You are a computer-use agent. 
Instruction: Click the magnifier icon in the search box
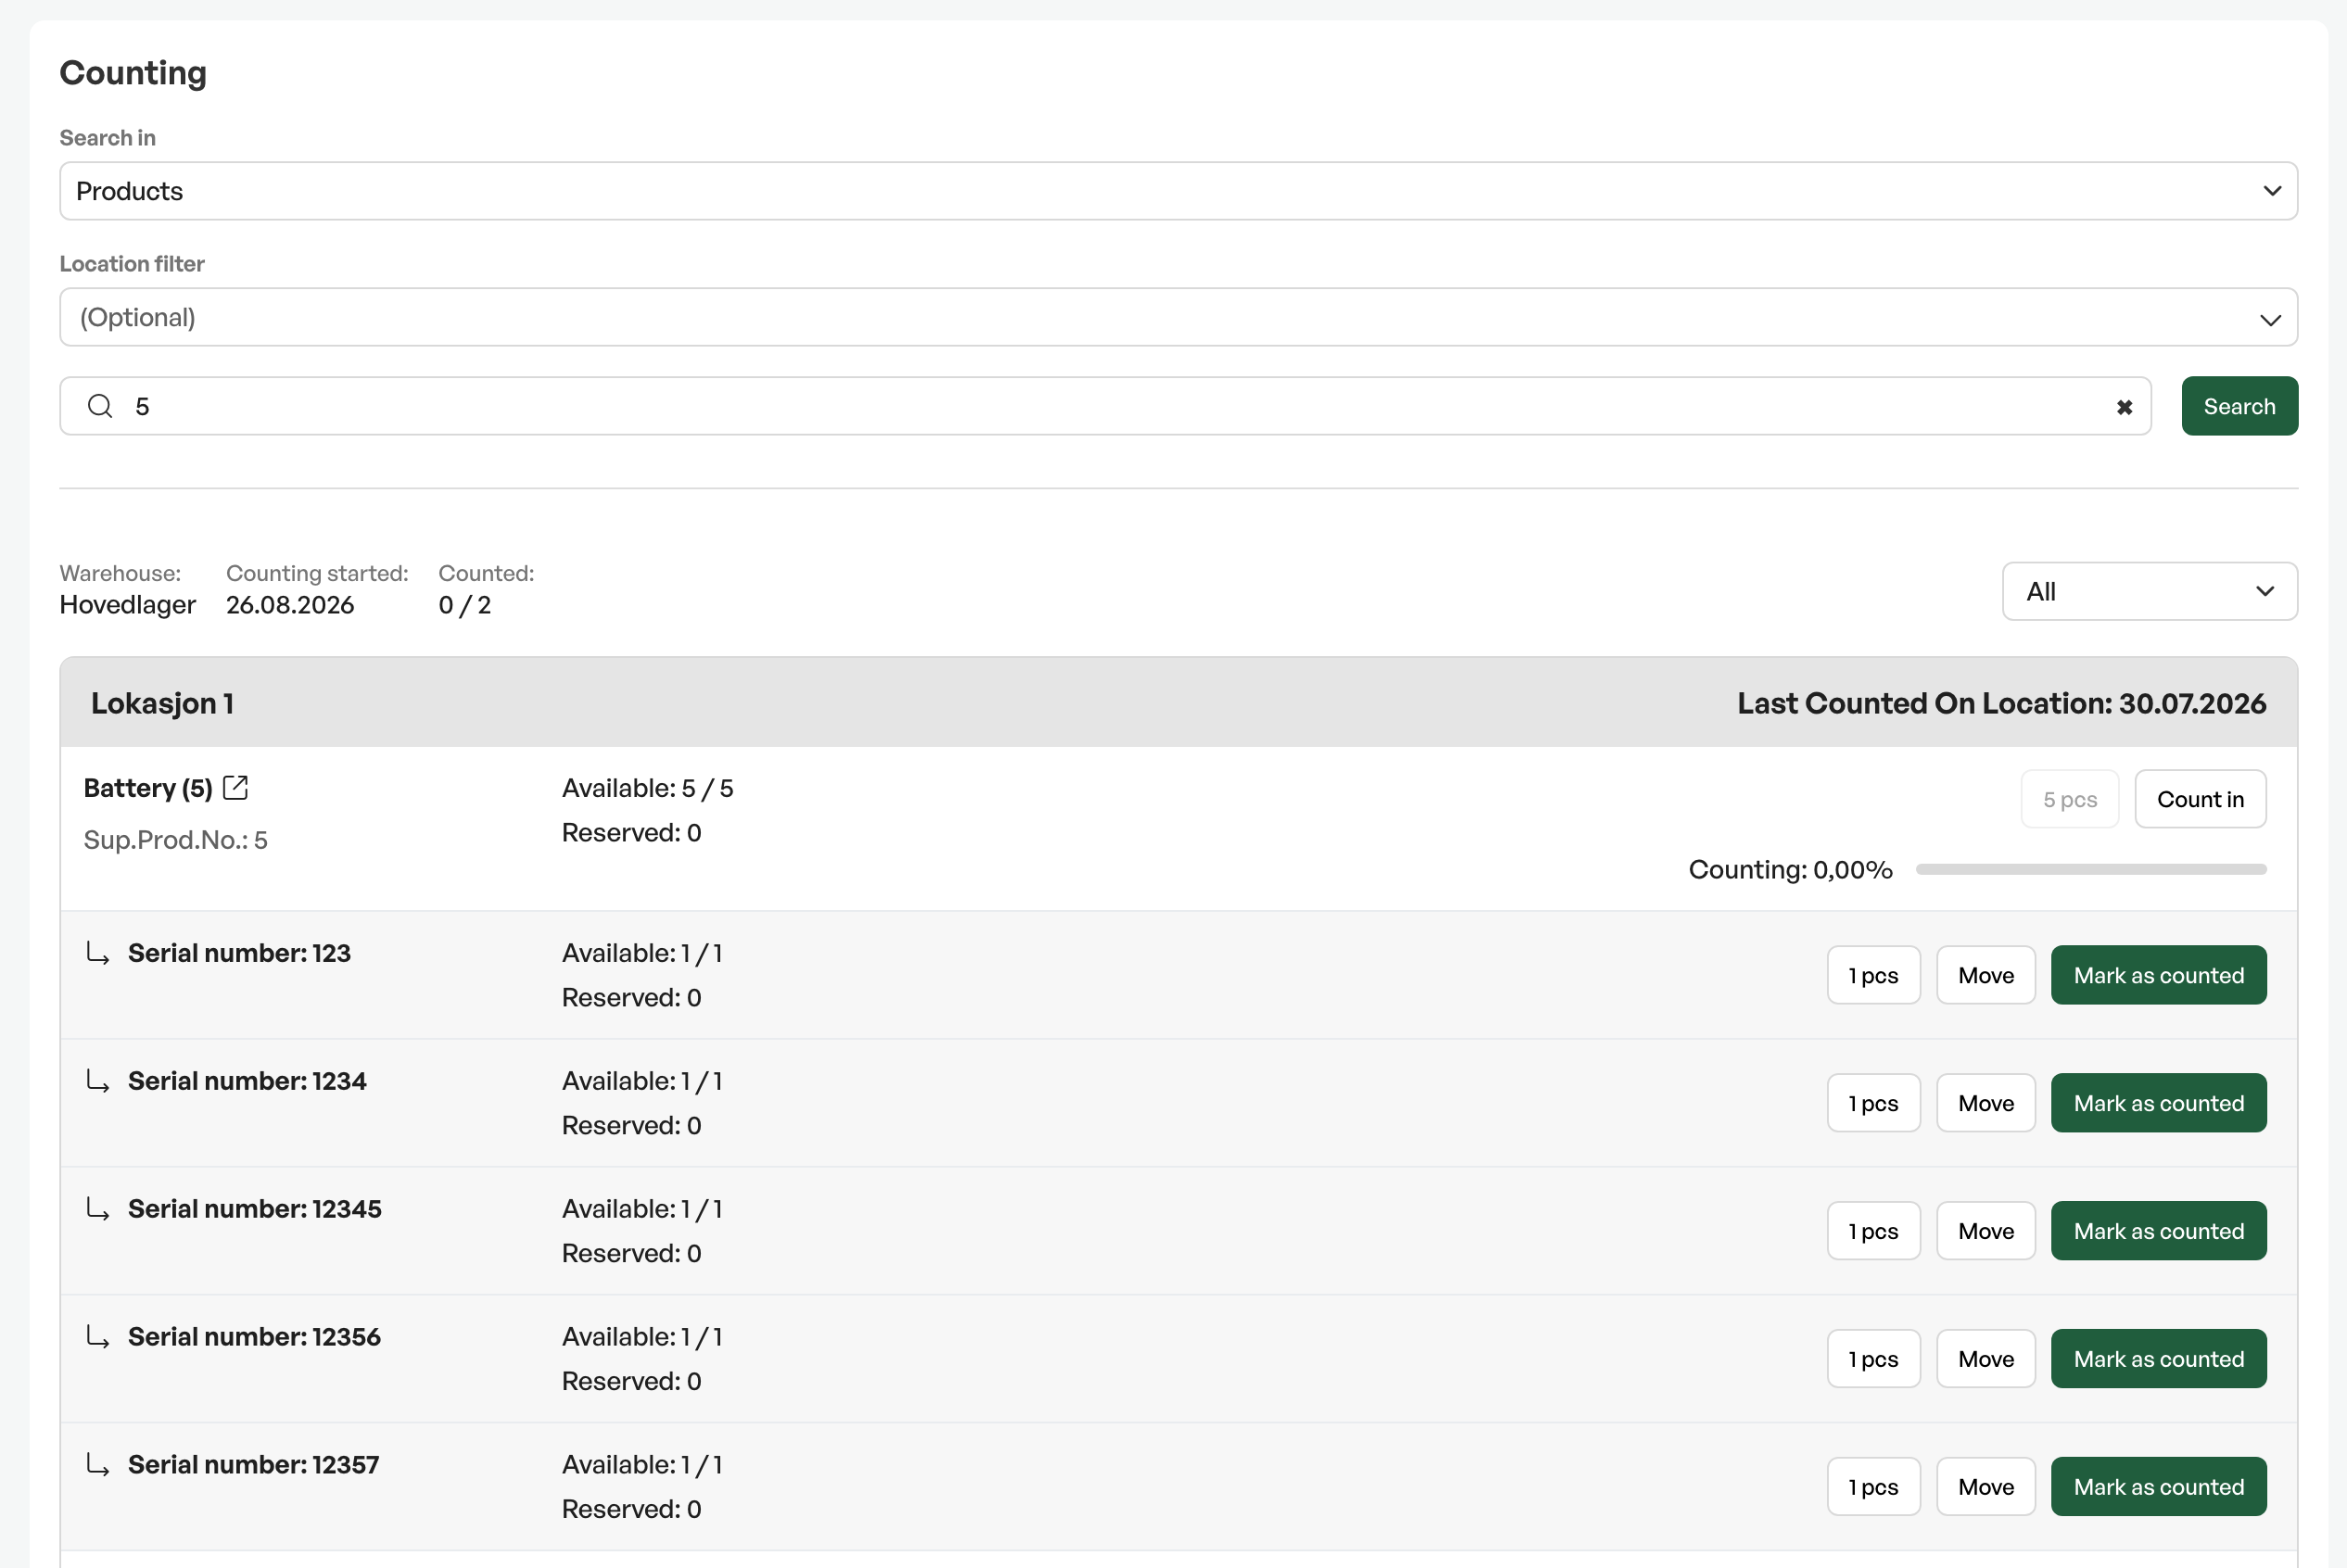(x=100, y=406)
